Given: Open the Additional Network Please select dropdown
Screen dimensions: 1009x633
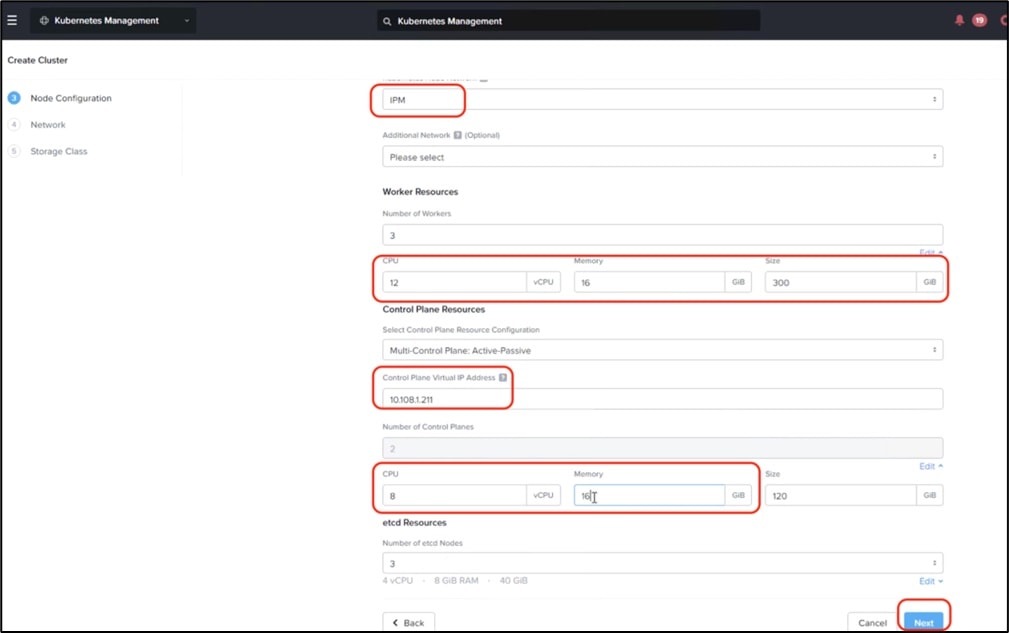Looking at the screenshot, I should [663, 157].
